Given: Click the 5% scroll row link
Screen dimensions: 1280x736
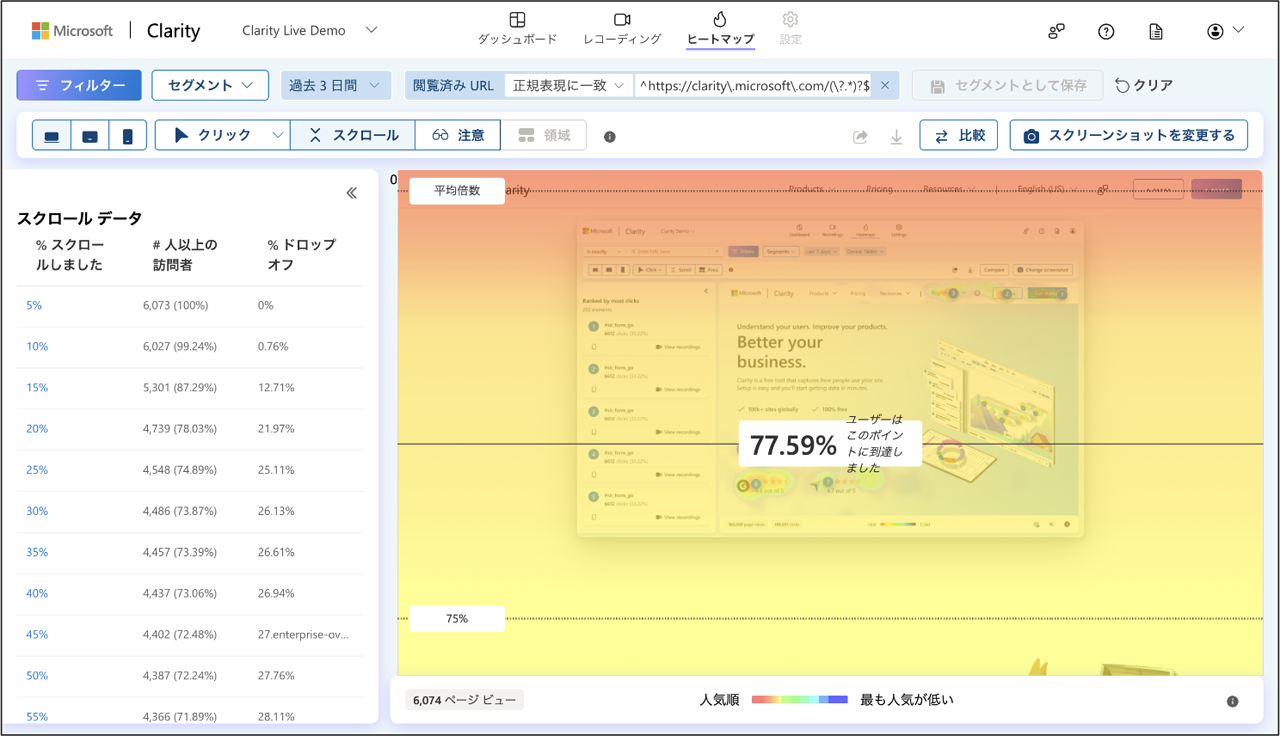Looking at the screenshot, I should 34,305.
